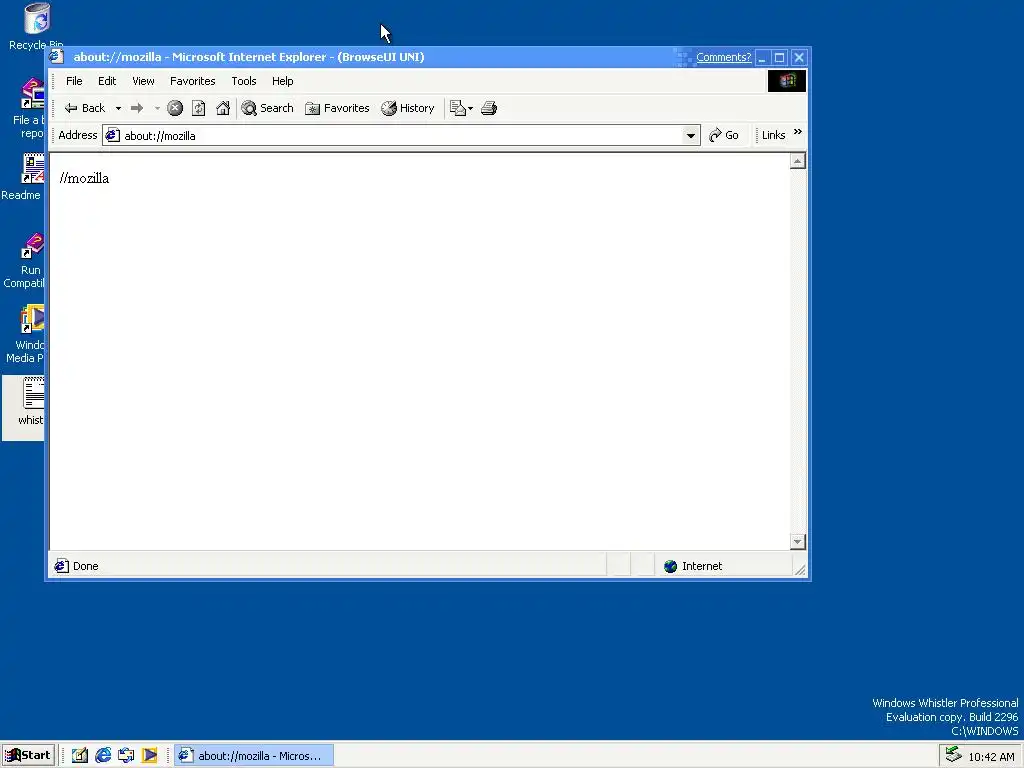This screenshot has width=1024, height=768.
Task: Open the Edit menu
Action: tap(107, 81)
